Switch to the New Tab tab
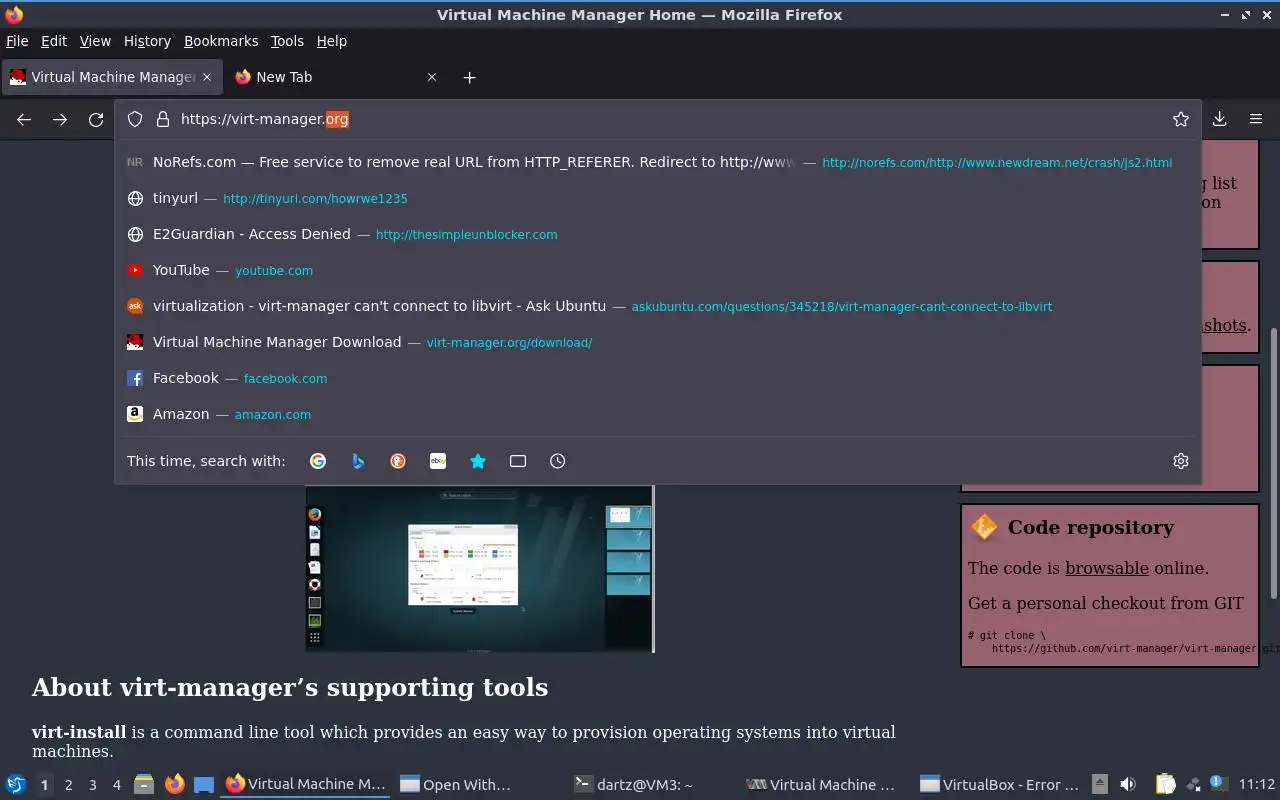The height and width of the screenshot is (800, 1280). (338, 77)
